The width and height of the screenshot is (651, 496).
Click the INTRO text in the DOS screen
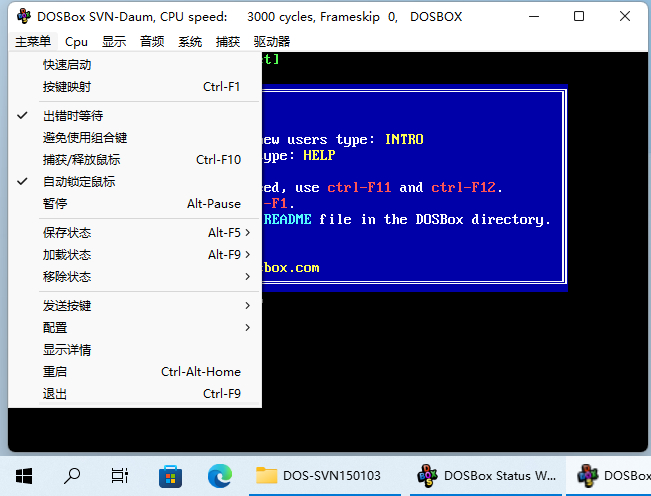coord(404,139)
